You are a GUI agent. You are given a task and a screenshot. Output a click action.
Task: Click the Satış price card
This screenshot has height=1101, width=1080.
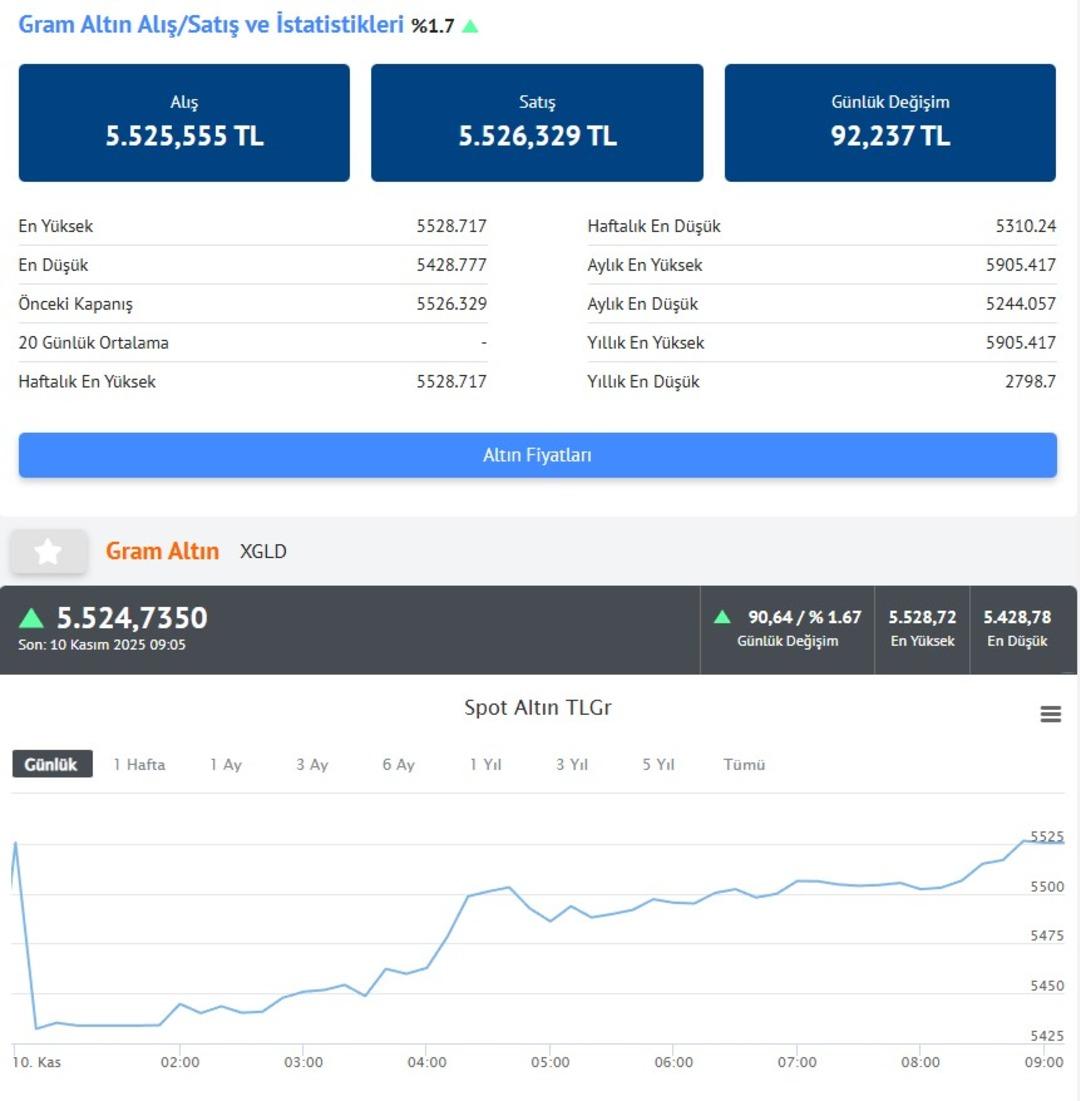click(x=537, y=123)
